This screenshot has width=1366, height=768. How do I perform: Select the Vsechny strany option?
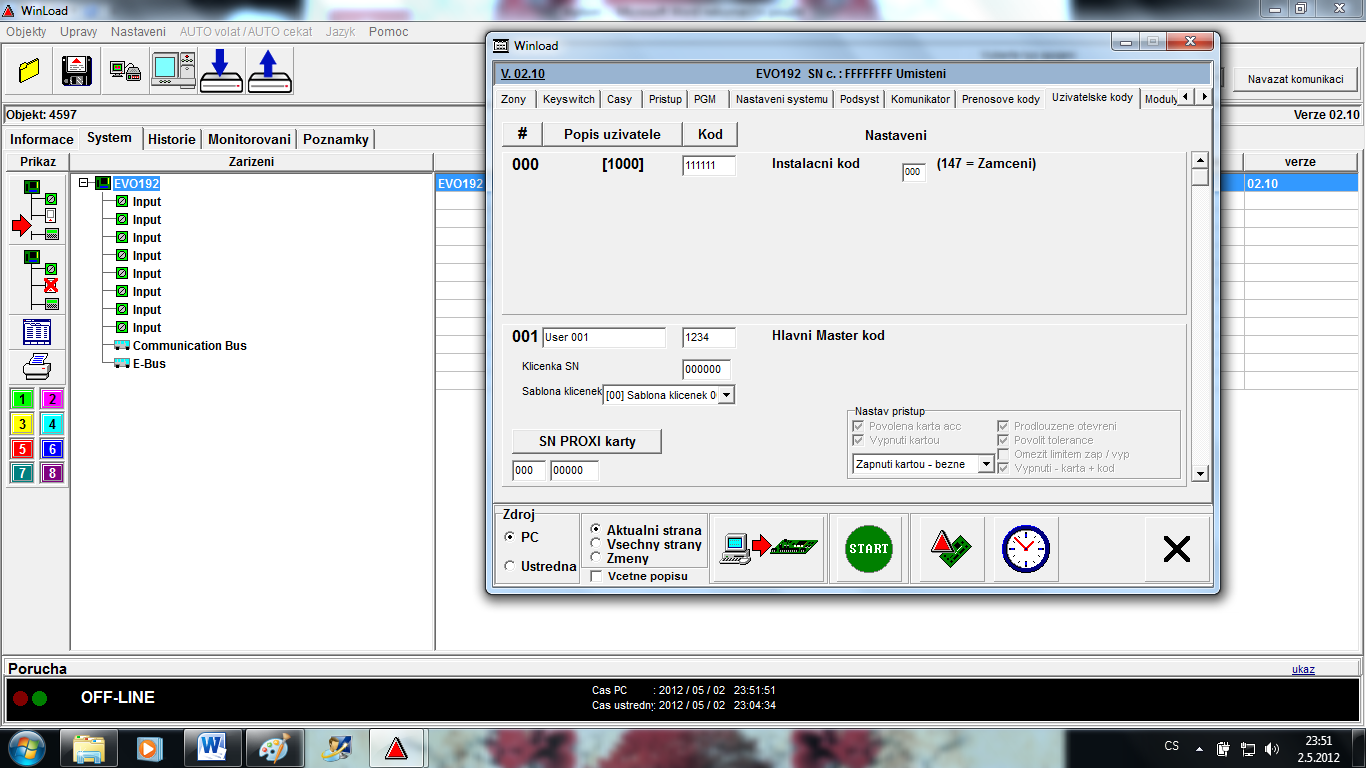tap(596, 543)
